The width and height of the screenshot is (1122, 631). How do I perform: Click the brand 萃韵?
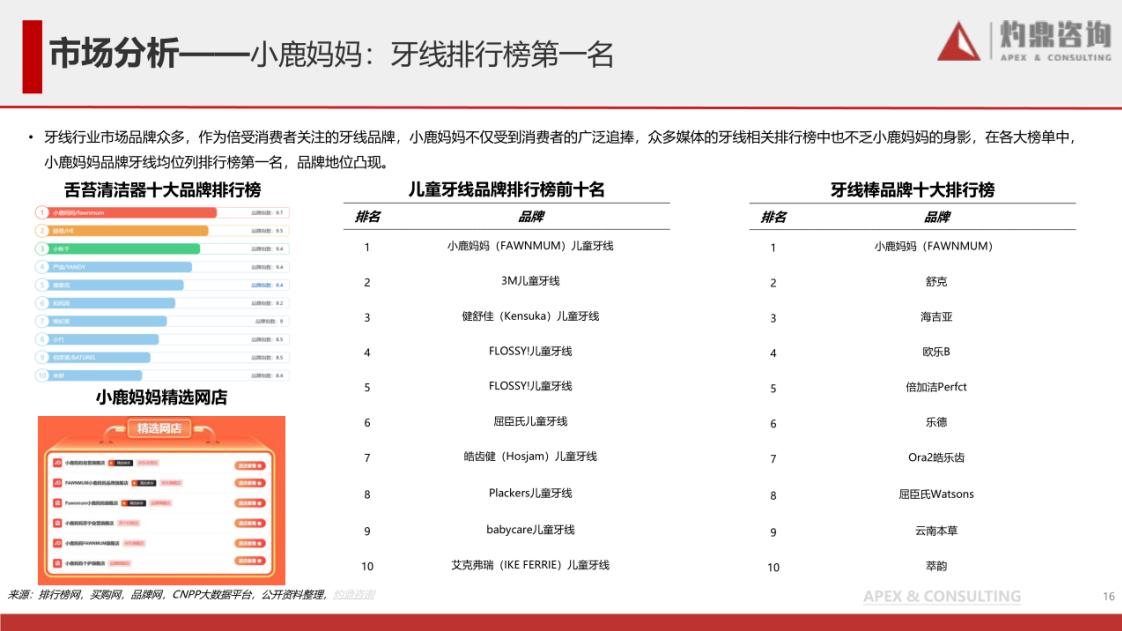click(936, 566)
